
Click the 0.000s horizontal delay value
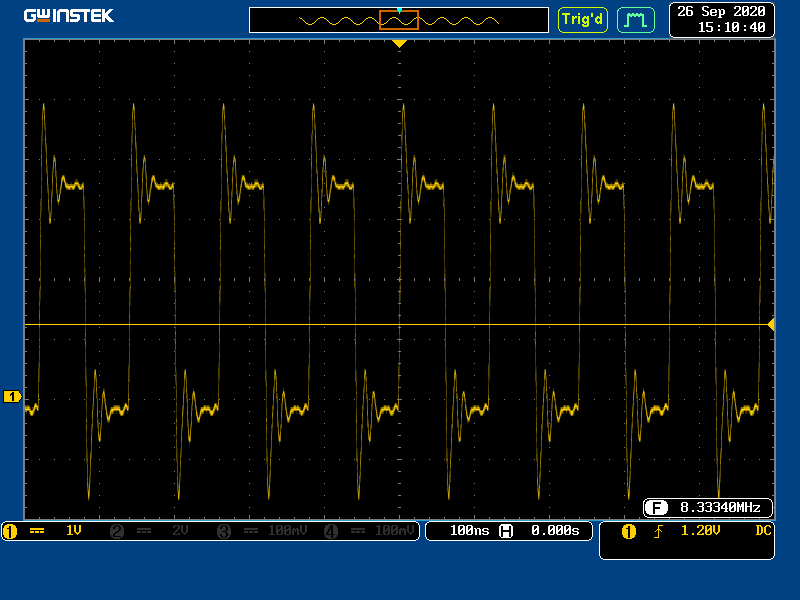(x=555, y=531)
